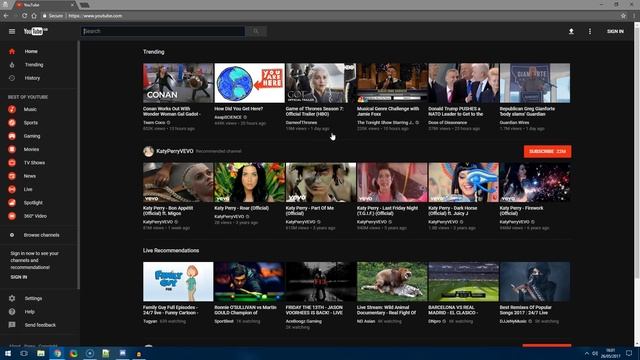Click the browser home icon
Image resolution: width=640 pixels, height=360 pixels.
[x=34, y=16]
